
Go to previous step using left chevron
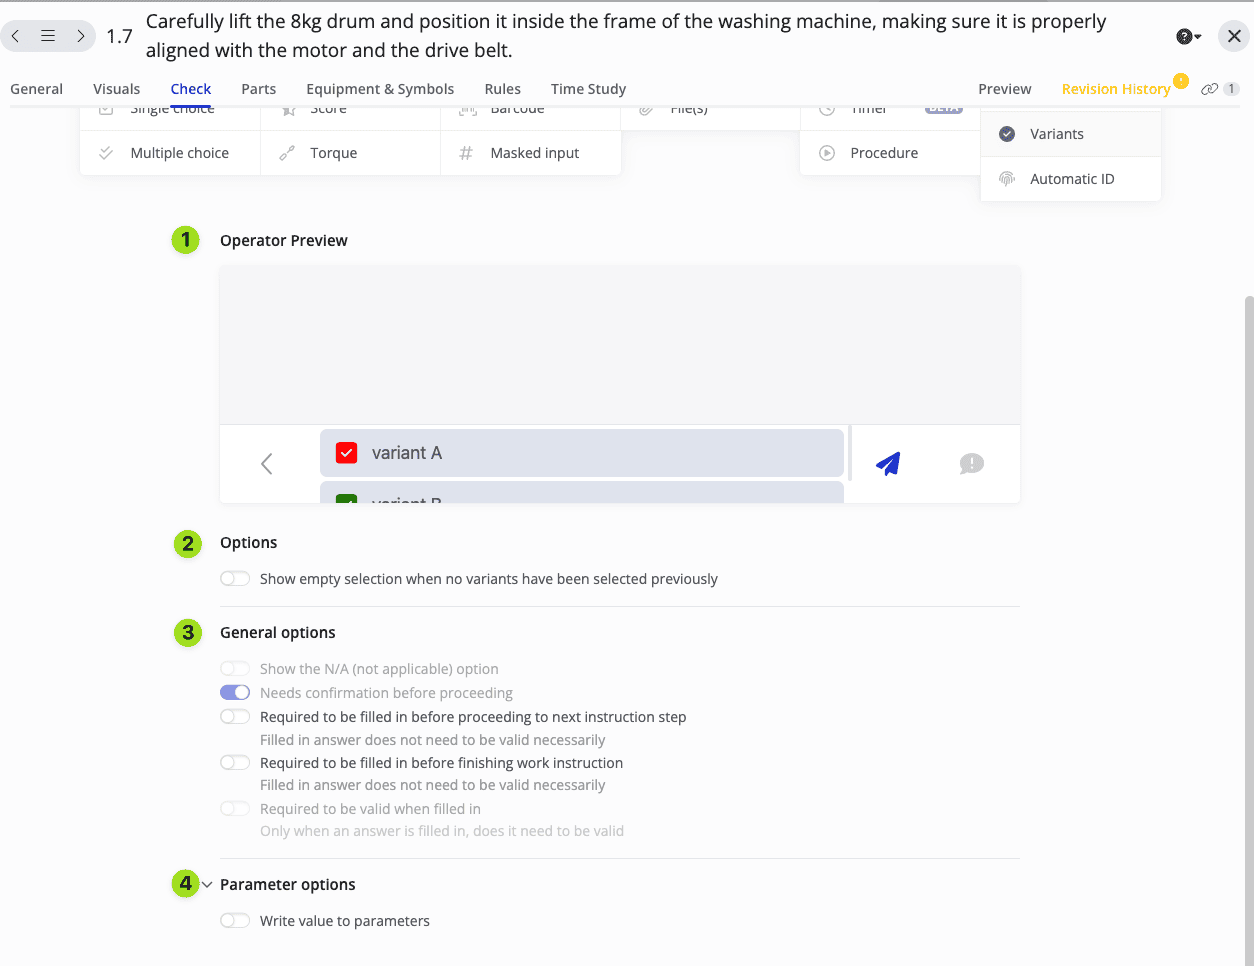(15, 36)
